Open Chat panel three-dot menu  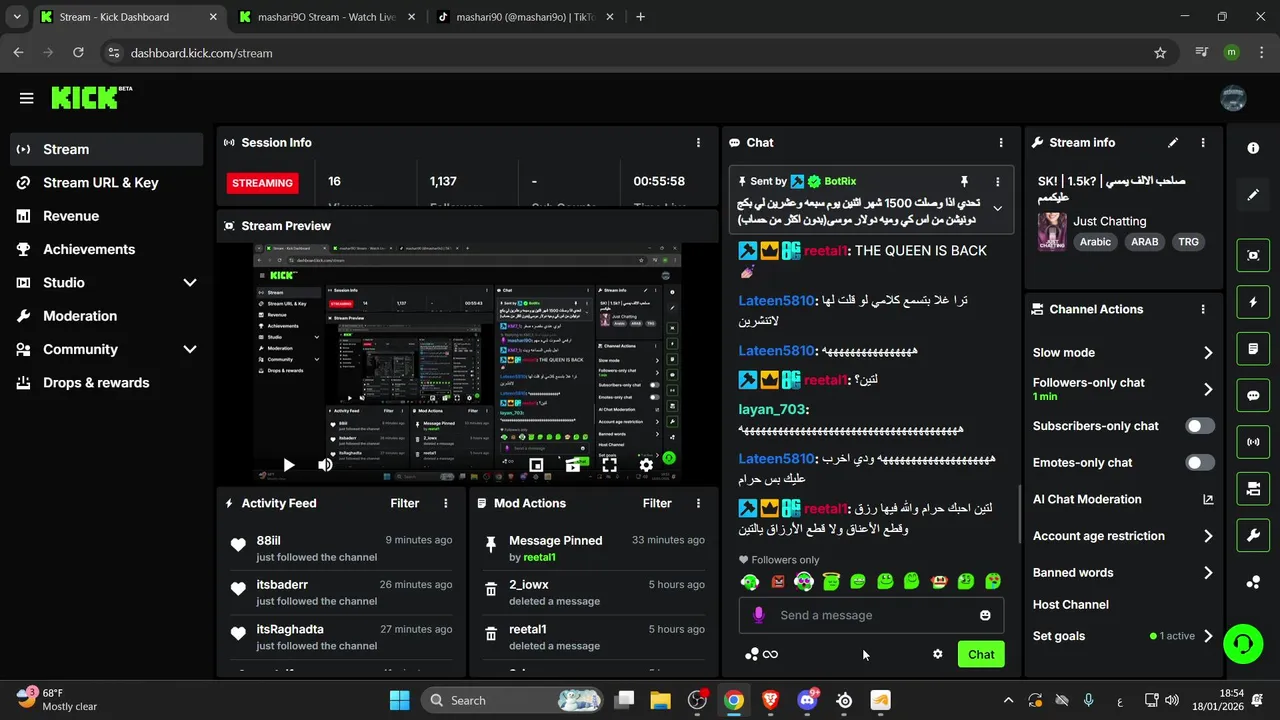click(x=1001, y=143)
